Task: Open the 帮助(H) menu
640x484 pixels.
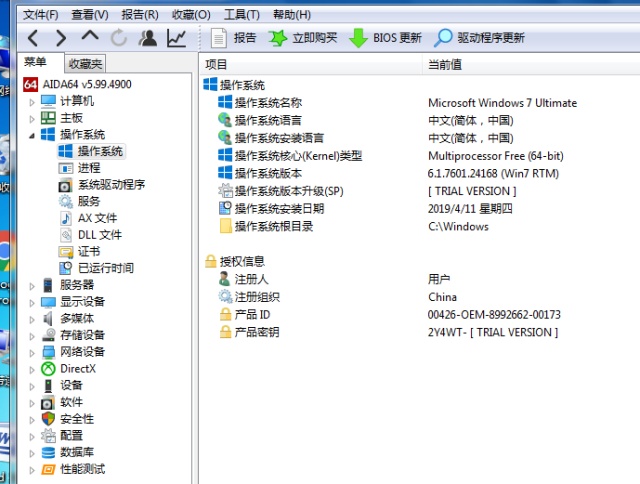Action: coord(292,15)
